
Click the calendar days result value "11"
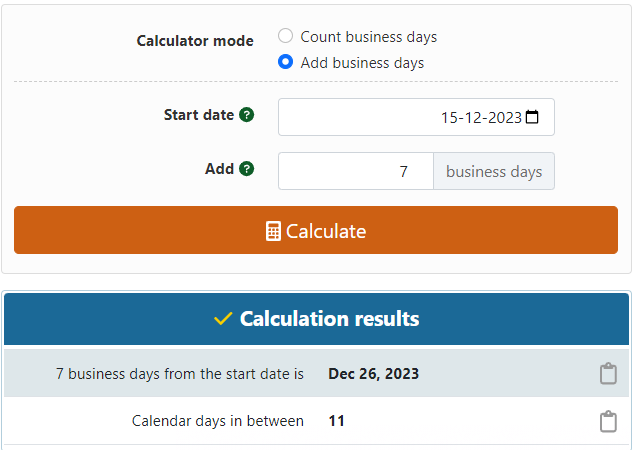coord(336,421)
